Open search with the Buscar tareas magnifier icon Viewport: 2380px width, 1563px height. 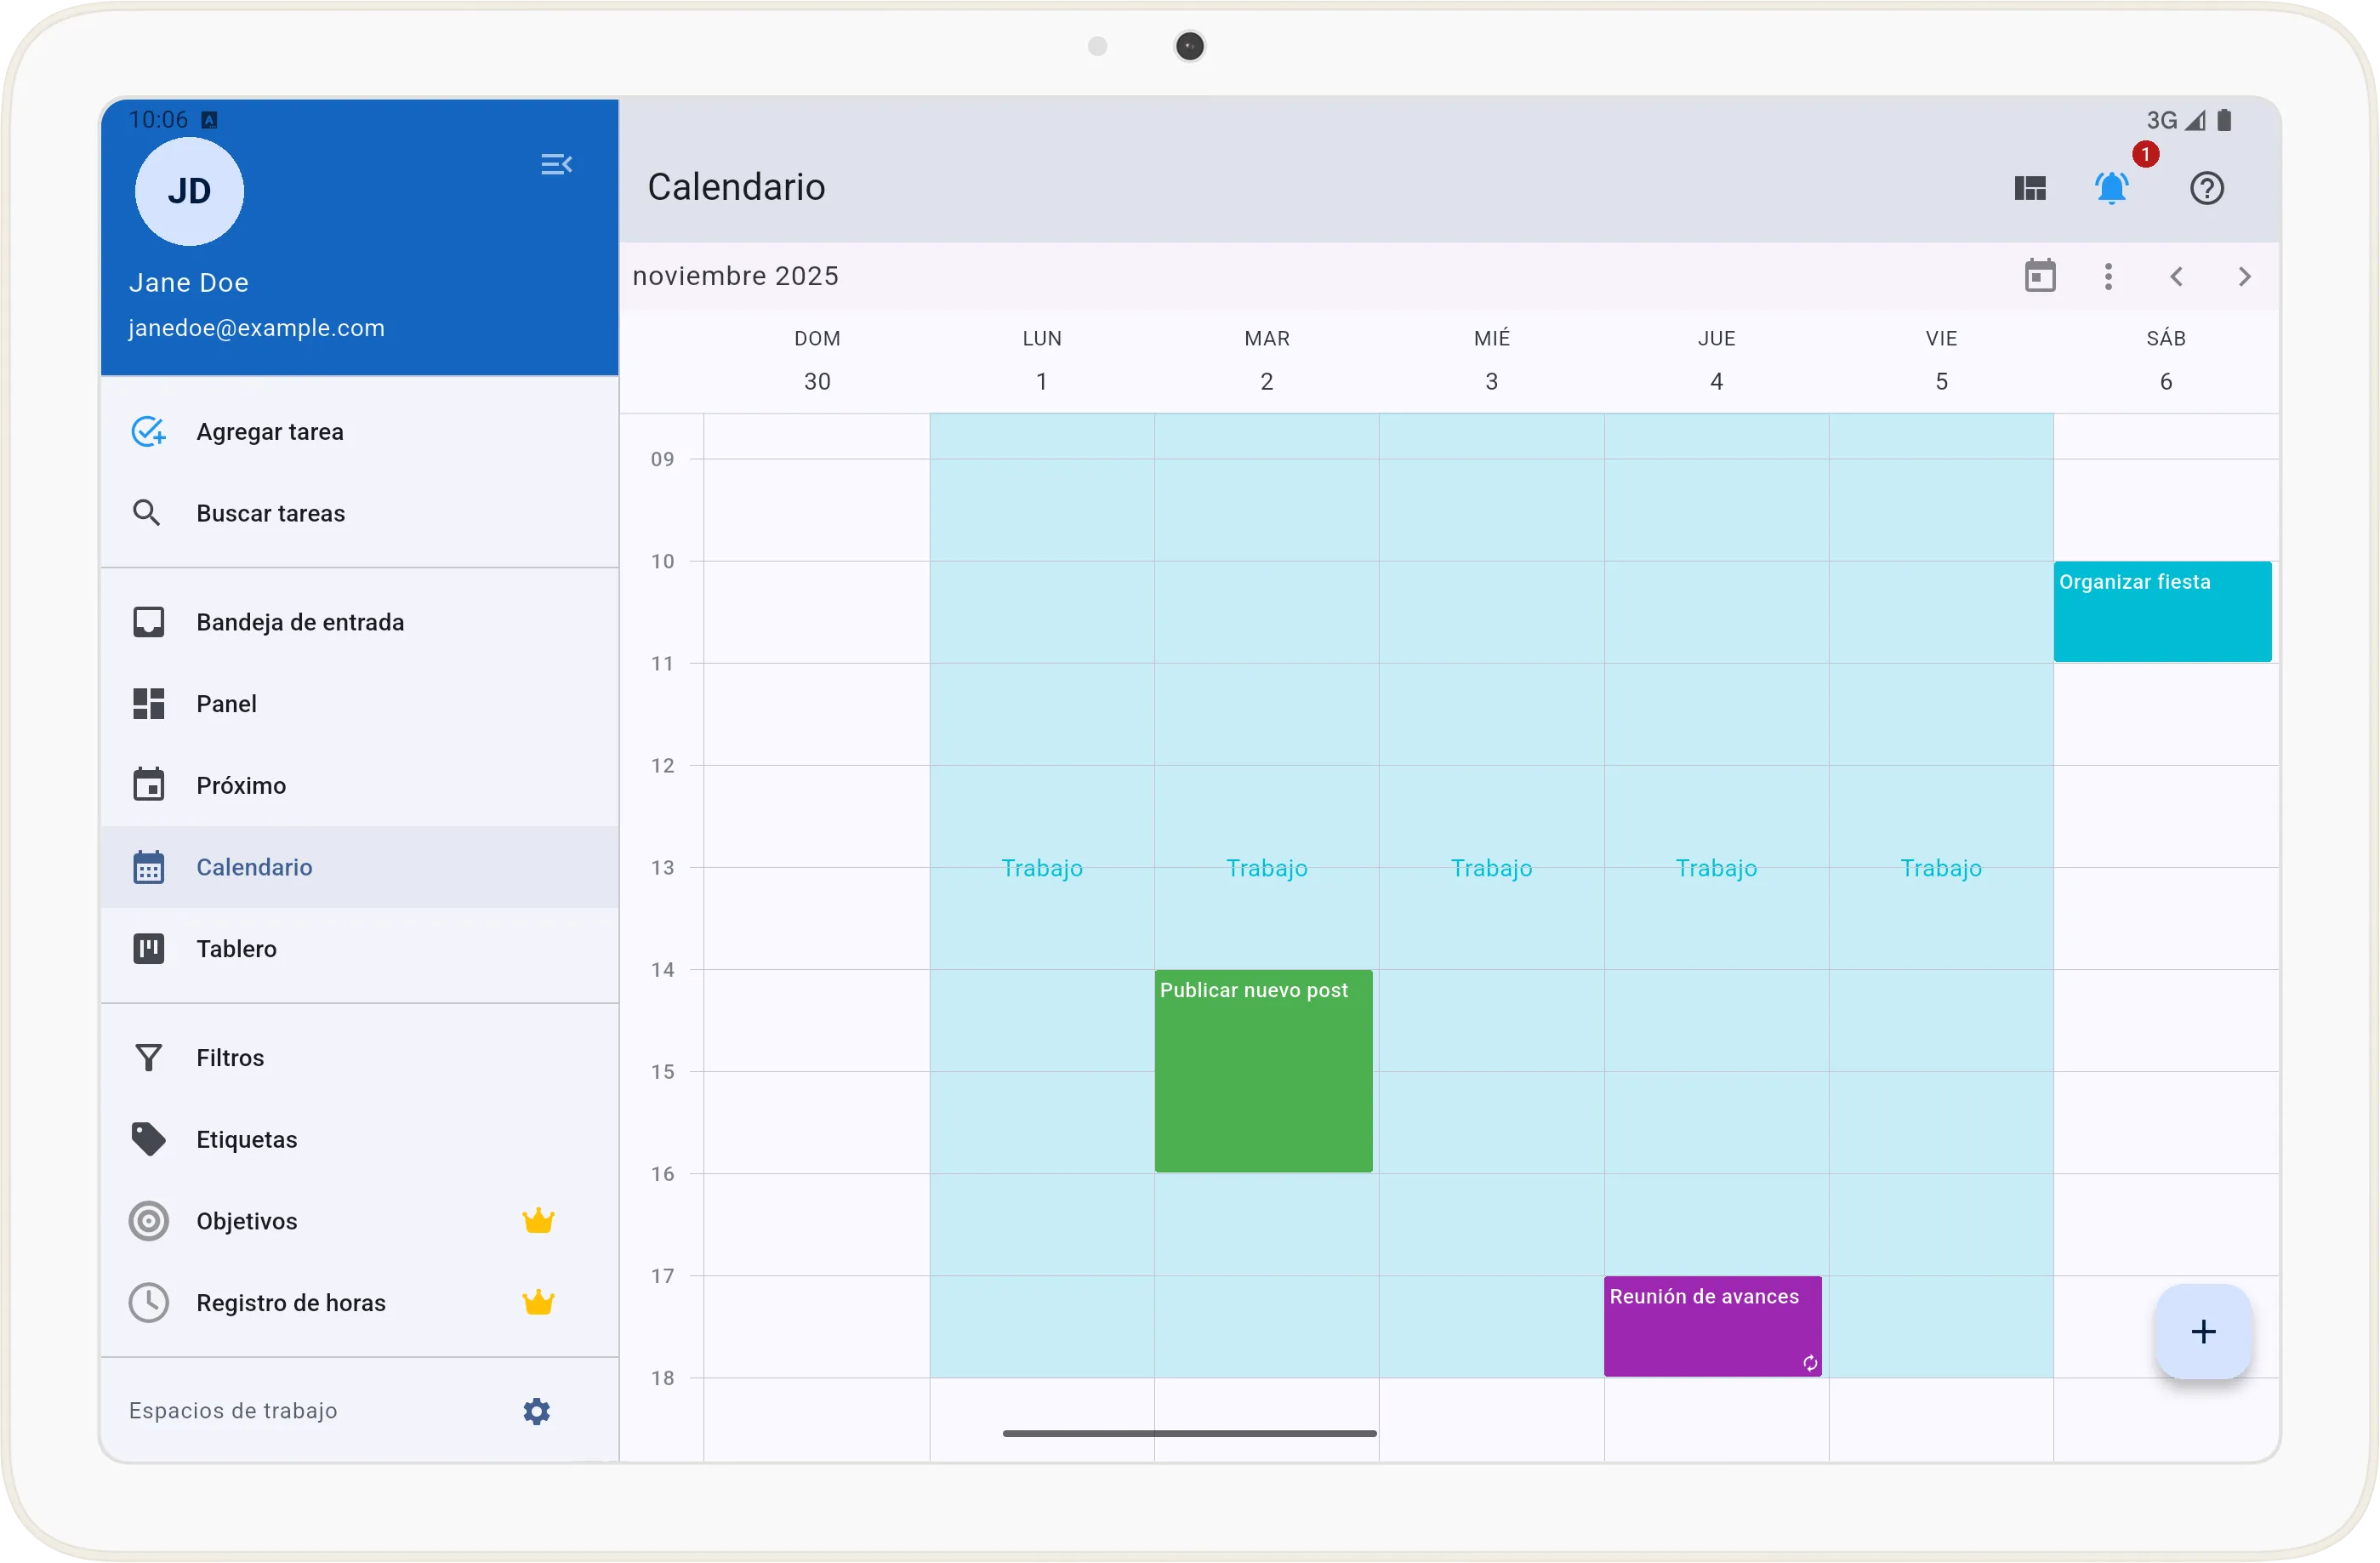(x=148, y=512)
